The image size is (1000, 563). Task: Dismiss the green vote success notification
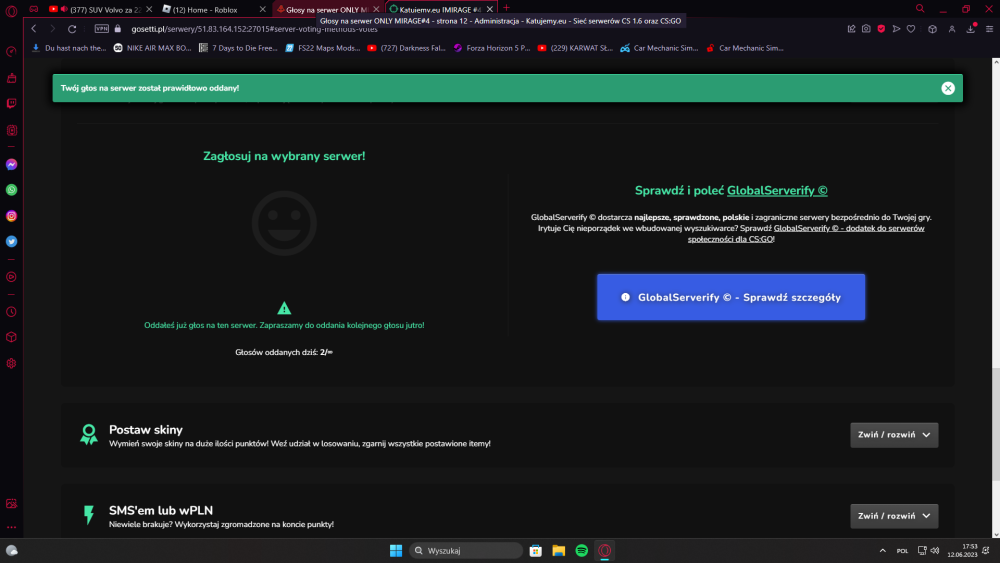coord(948,88)
